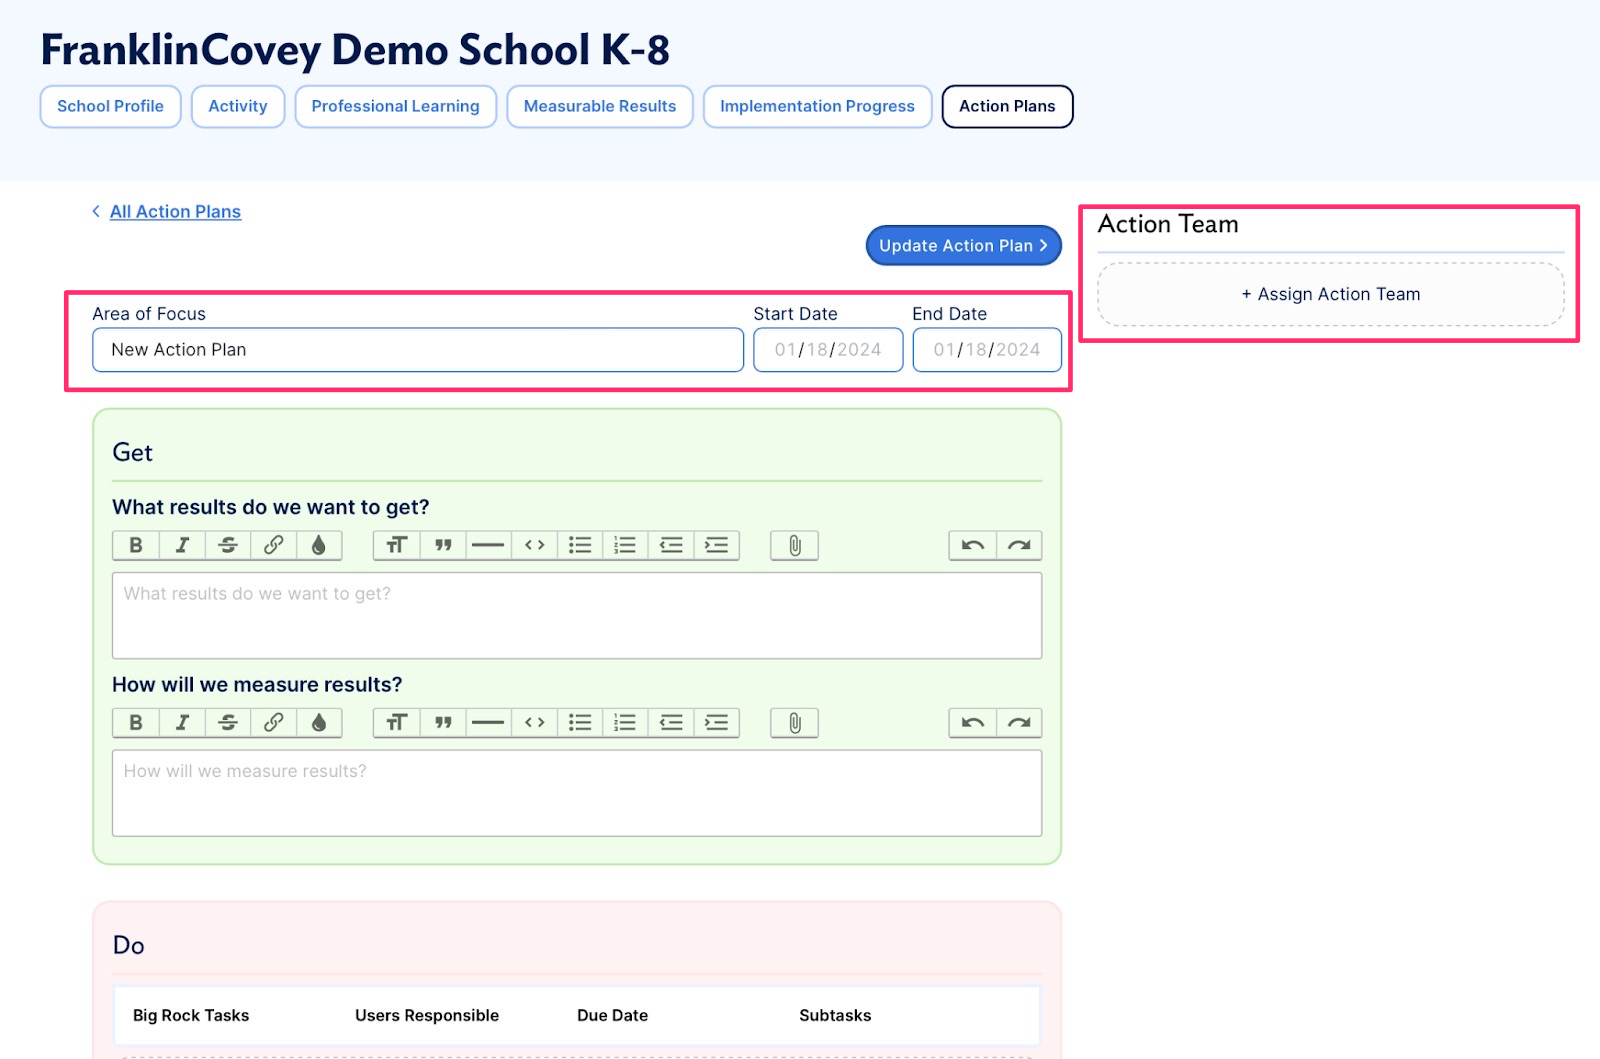Click the Area of Focus text field
1600x1059 pixels.
click(x=418, y=350)
